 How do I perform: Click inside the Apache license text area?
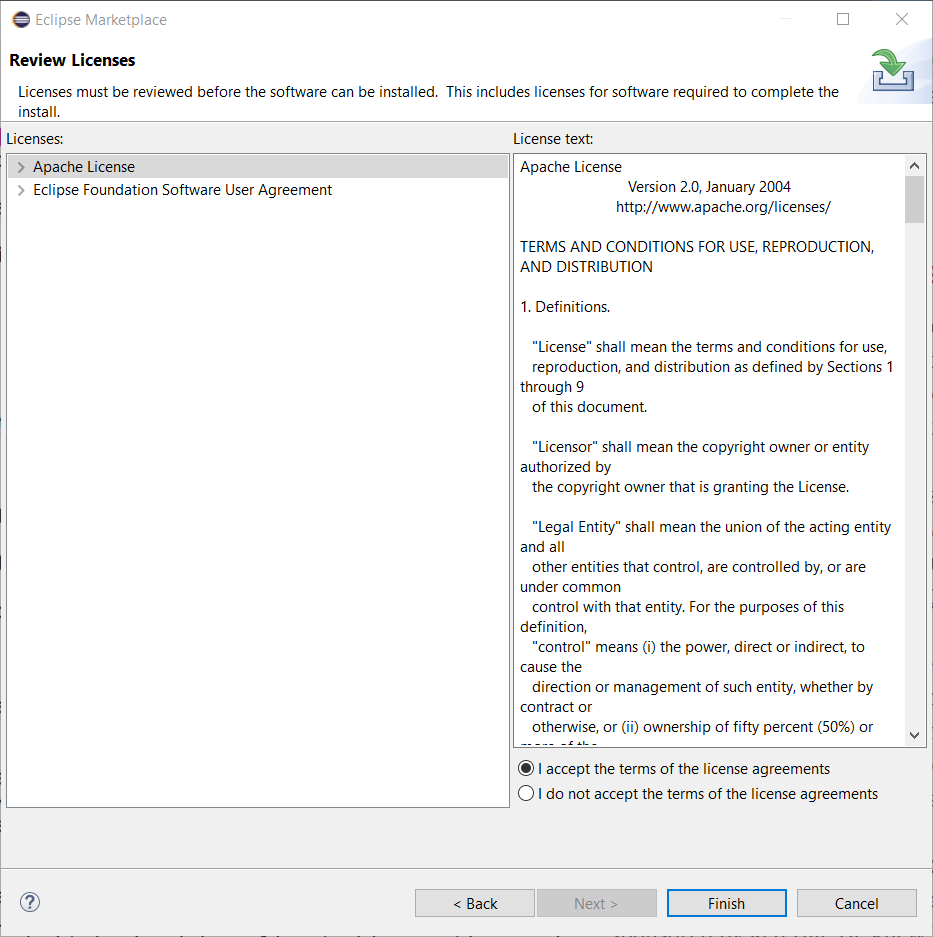(x=705, y=450)
